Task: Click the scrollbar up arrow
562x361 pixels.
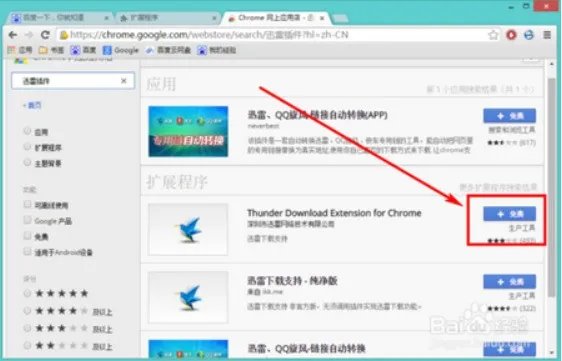Action: pyautogui.click(x=551, y=64)
